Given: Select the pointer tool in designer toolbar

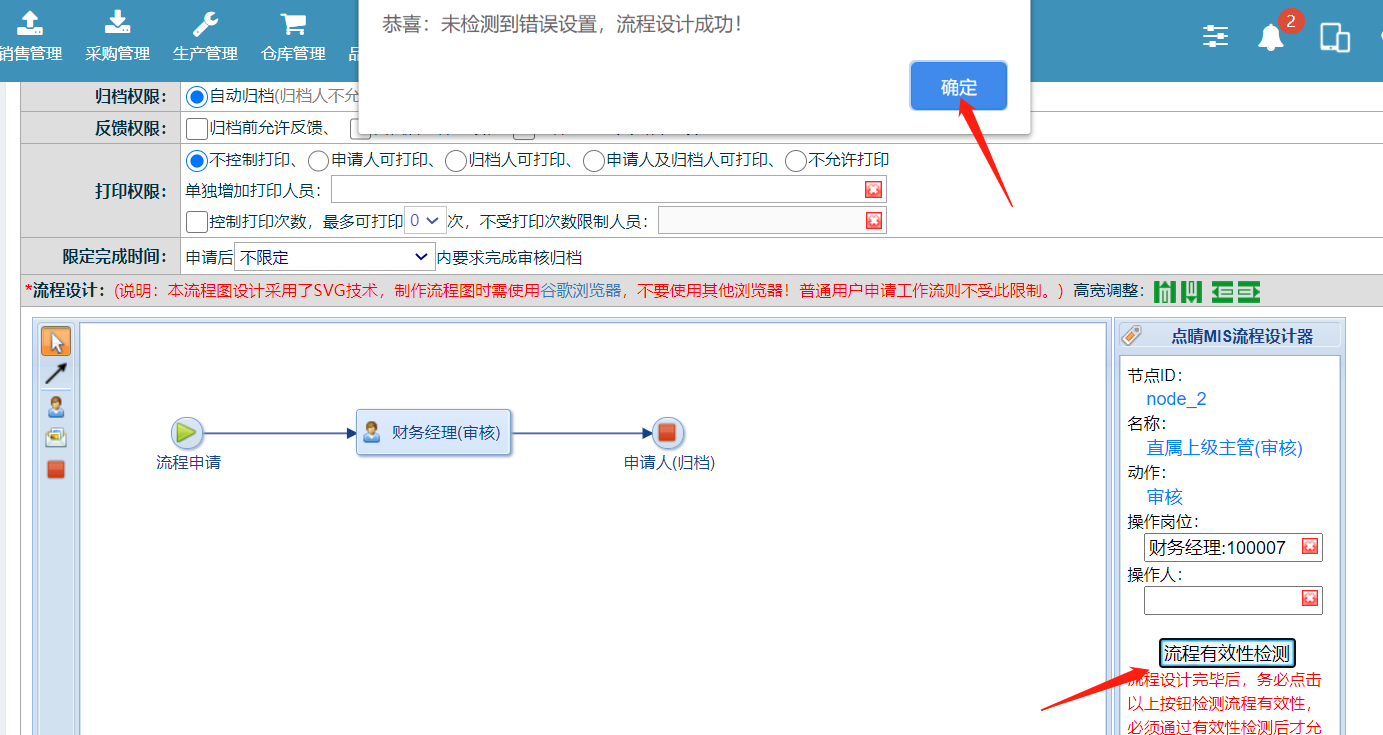Looking at the screenshot, I should (x=56, y=342).
